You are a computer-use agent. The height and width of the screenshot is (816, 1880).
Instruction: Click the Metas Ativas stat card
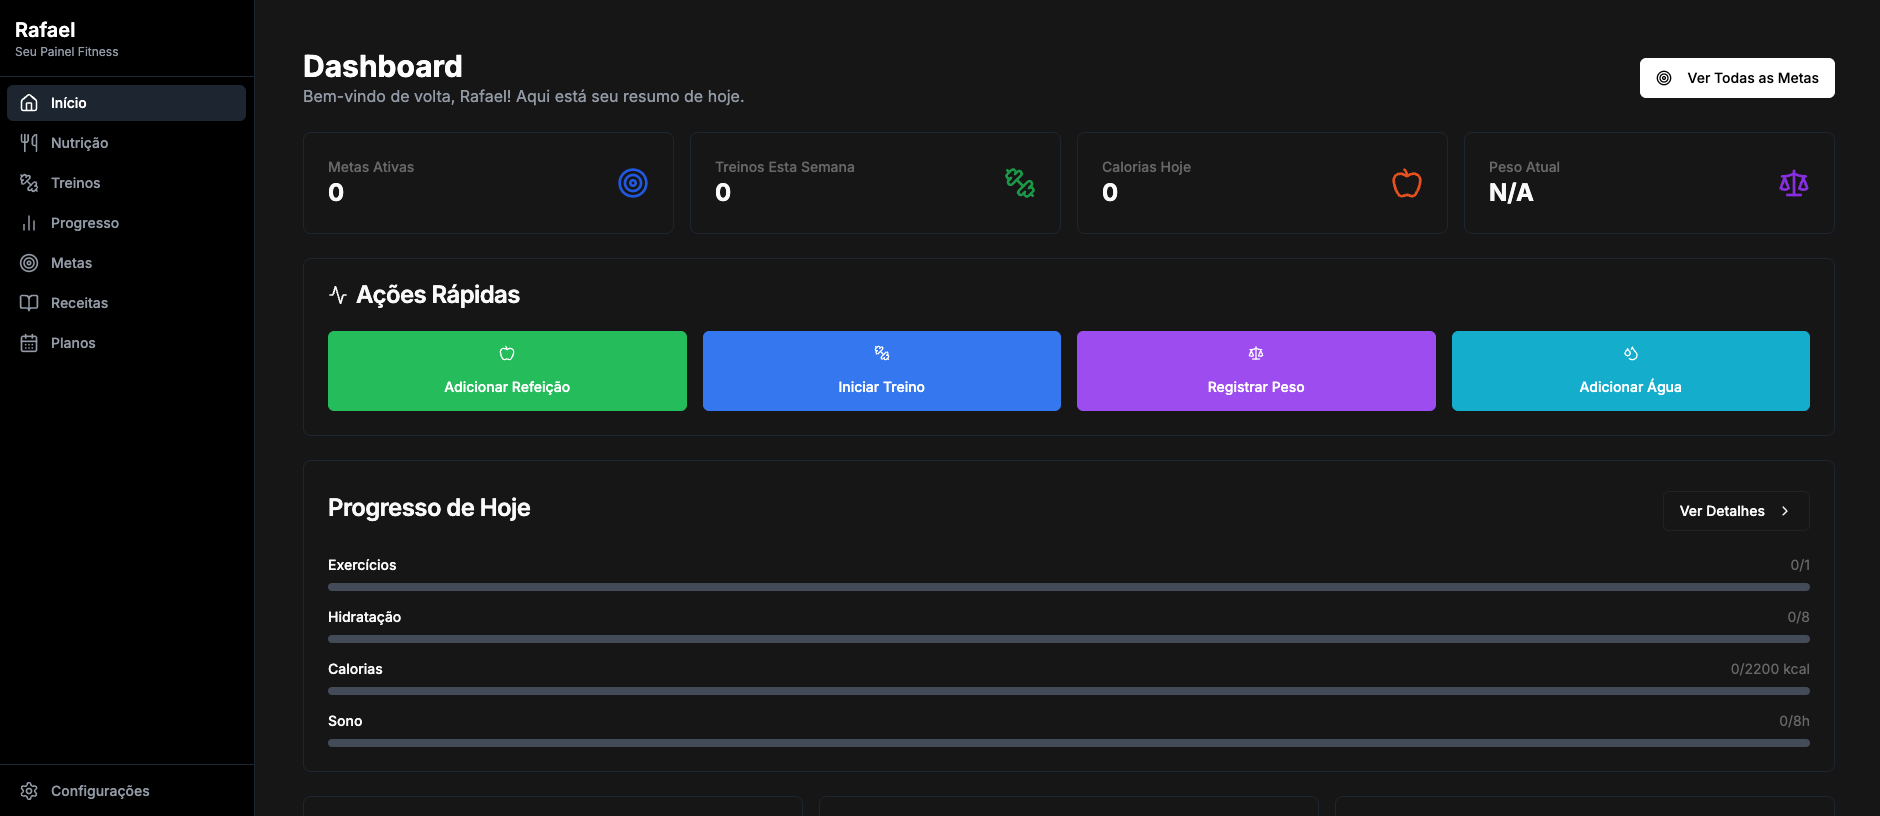[x=488, y=183]
